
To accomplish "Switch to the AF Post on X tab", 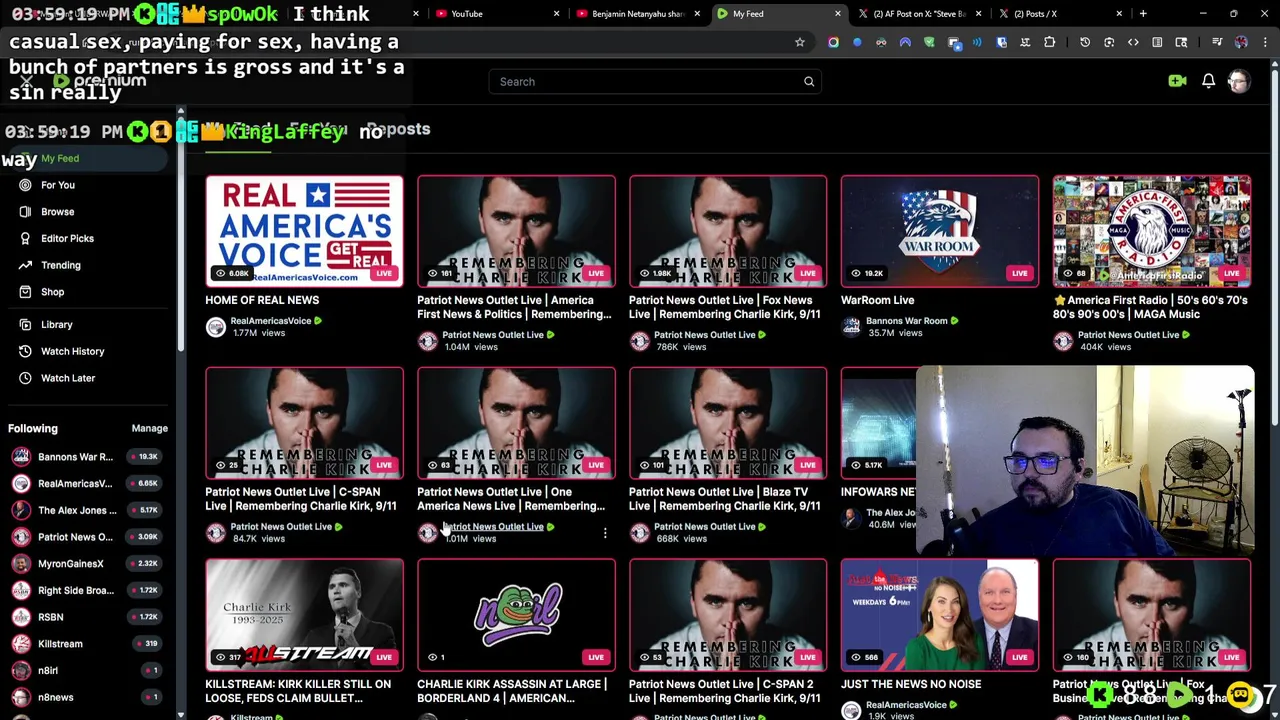I will (x=919, y=14).
